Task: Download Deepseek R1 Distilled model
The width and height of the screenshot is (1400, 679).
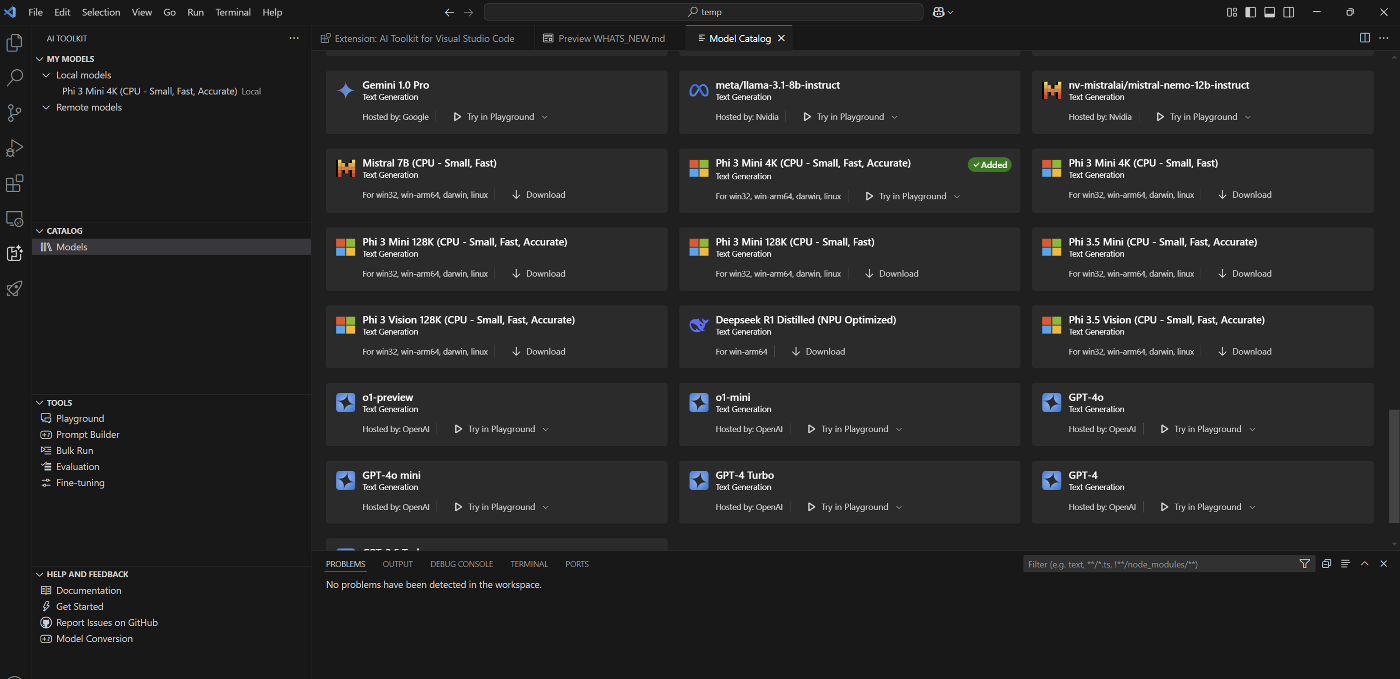Action: click(818, 351)
